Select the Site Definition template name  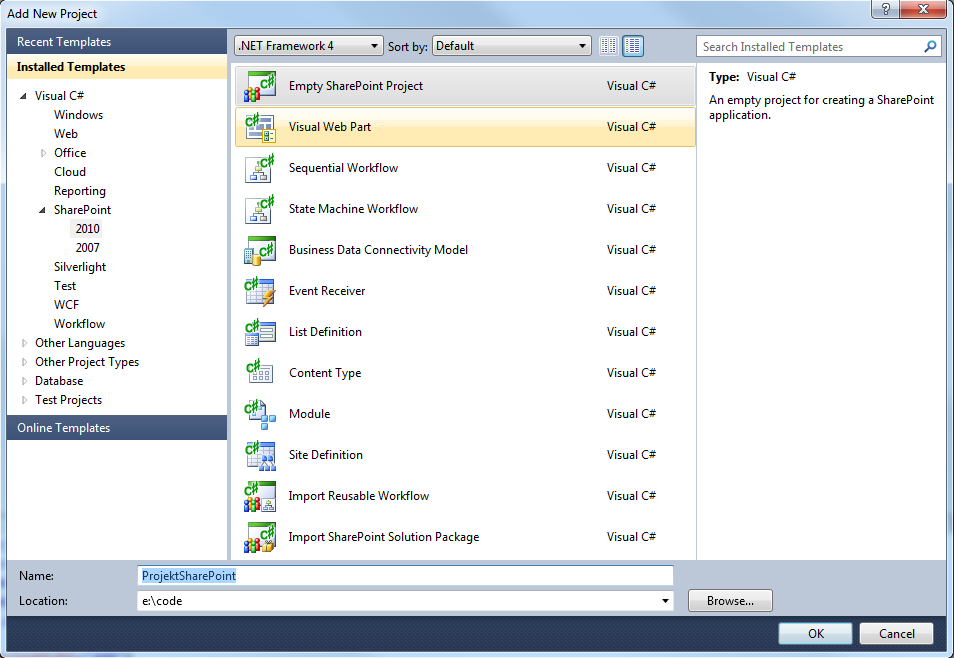click(326, 455)
